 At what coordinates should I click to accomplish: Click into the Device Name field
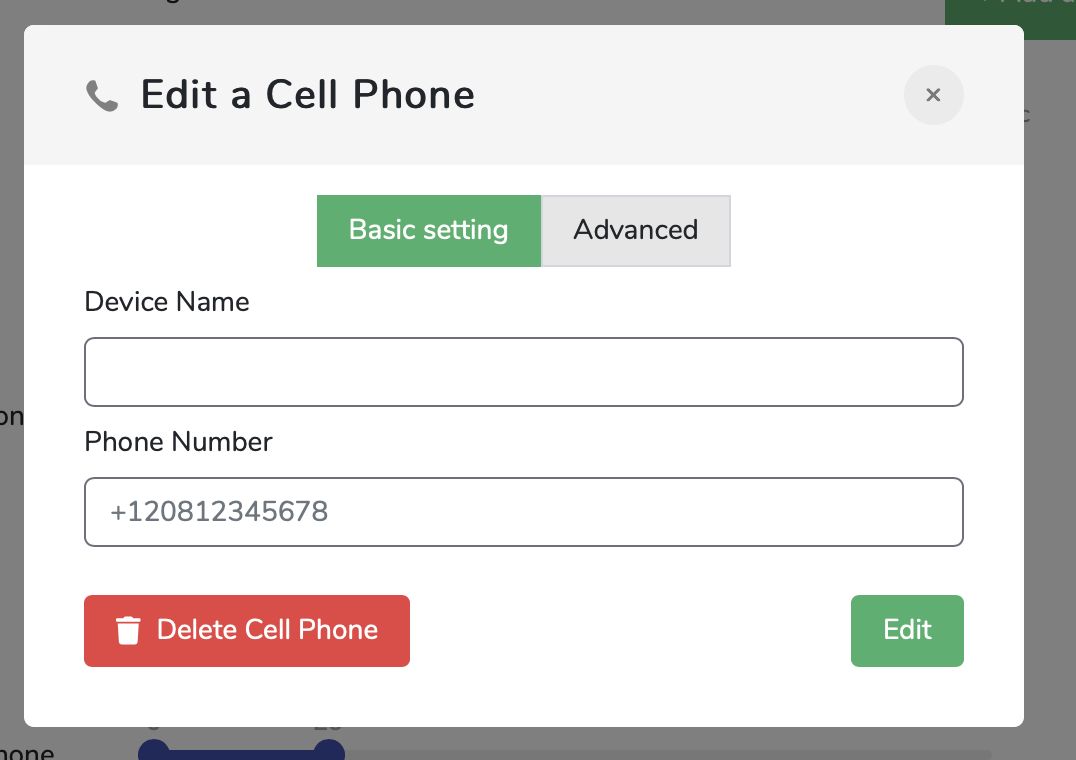(x=523, y=372)
